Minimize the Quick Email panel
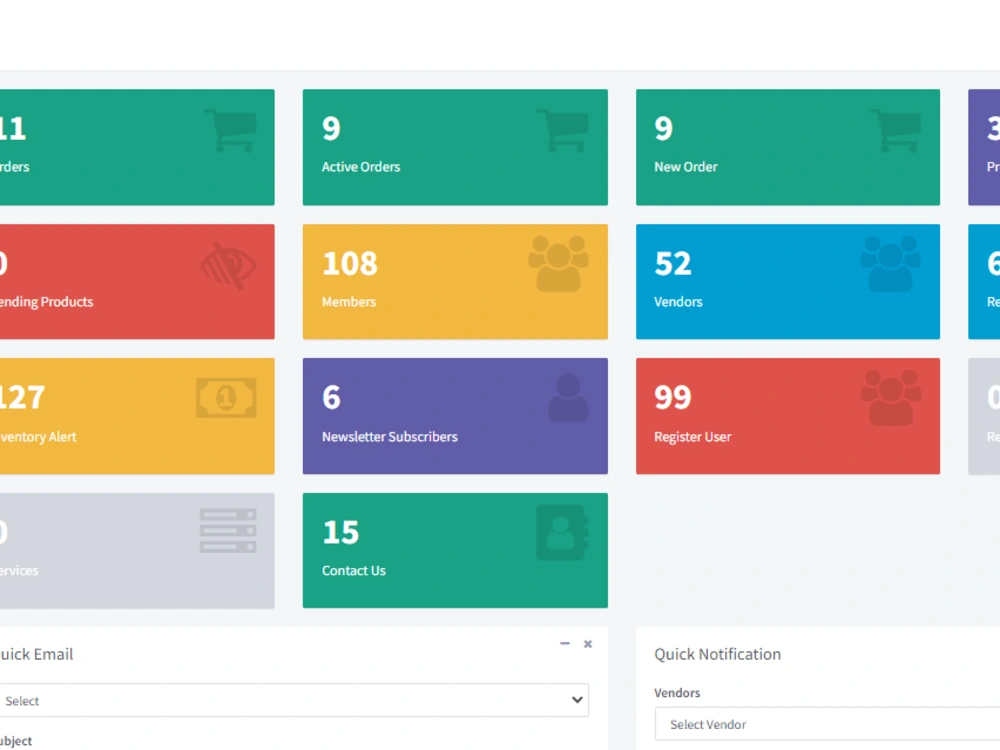This screenshot has height=750, width=1000. coord(564,644)
